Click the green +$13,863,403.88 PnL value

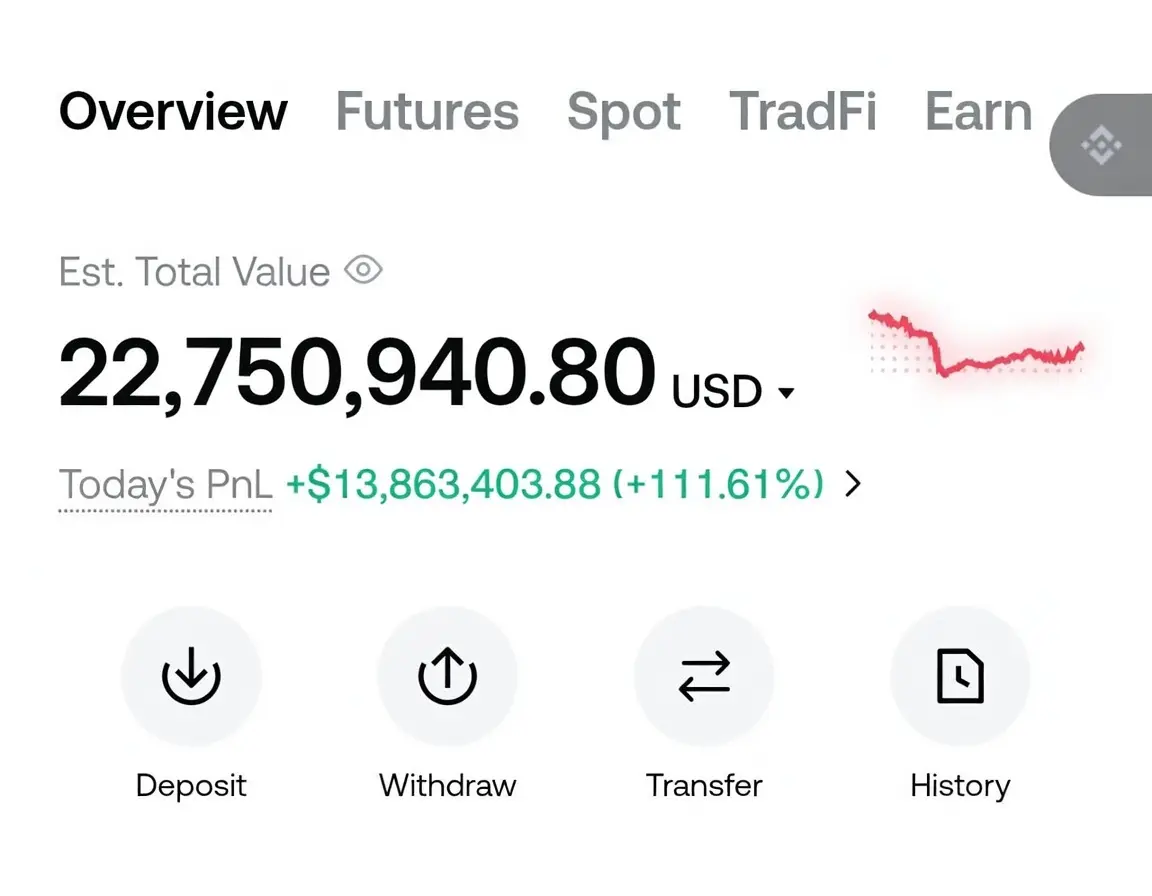pos(443,484)
